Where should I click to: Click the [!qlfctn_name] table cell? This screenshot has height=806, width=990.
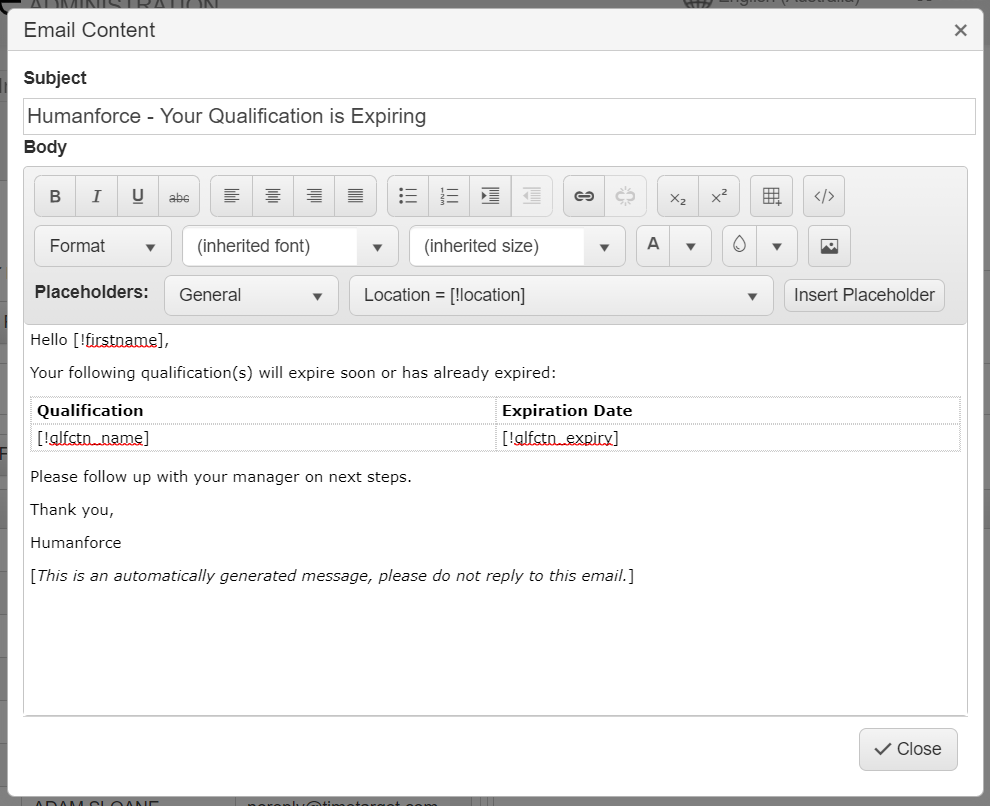pos(263,438)
